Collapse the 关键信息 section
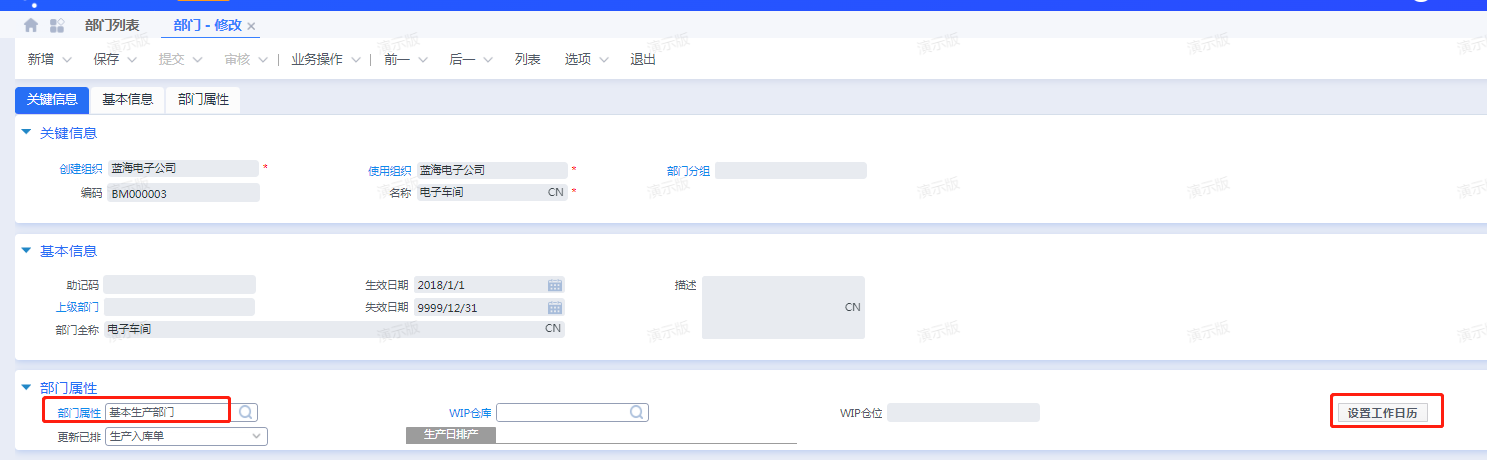1487x460 pixels. (x=26, y=132)
